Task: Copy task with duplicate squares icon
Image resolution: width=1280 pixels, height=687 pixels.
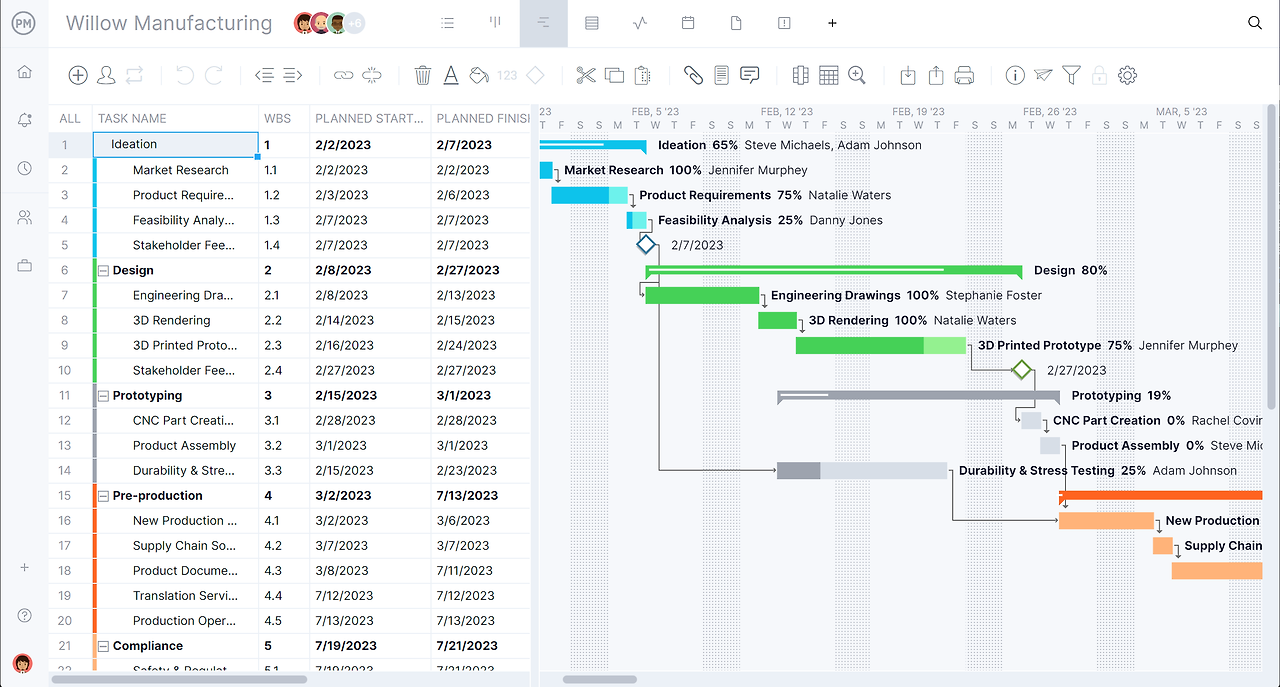Action: coord(614,75)
